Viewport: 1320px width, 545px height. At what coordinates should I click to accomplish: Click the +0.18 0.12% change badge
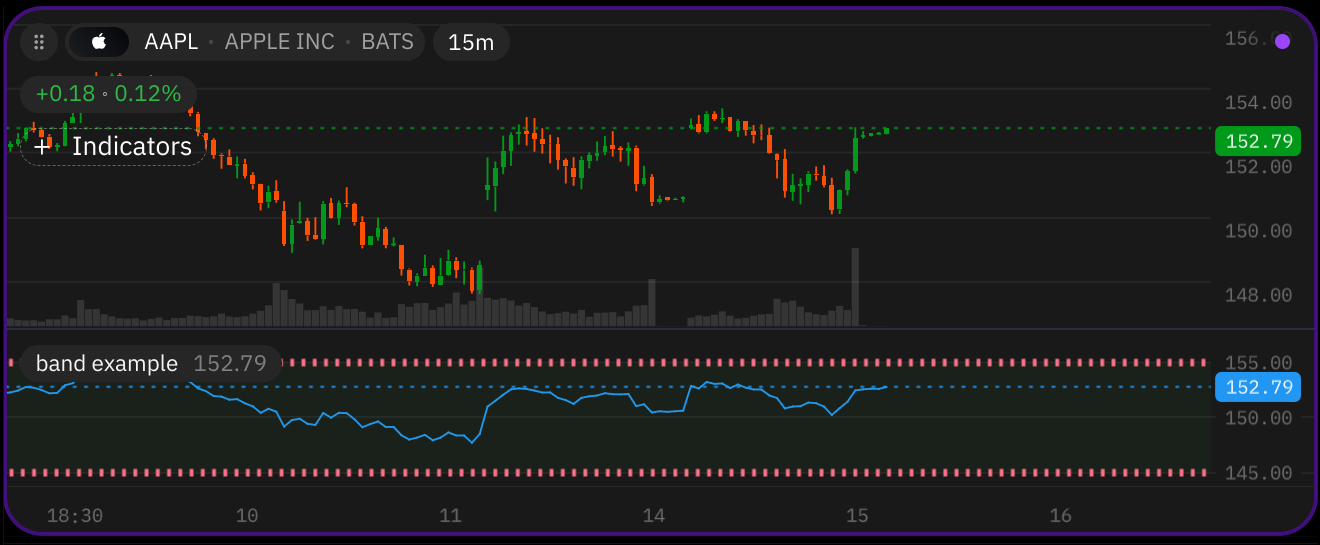coord(108,94)
